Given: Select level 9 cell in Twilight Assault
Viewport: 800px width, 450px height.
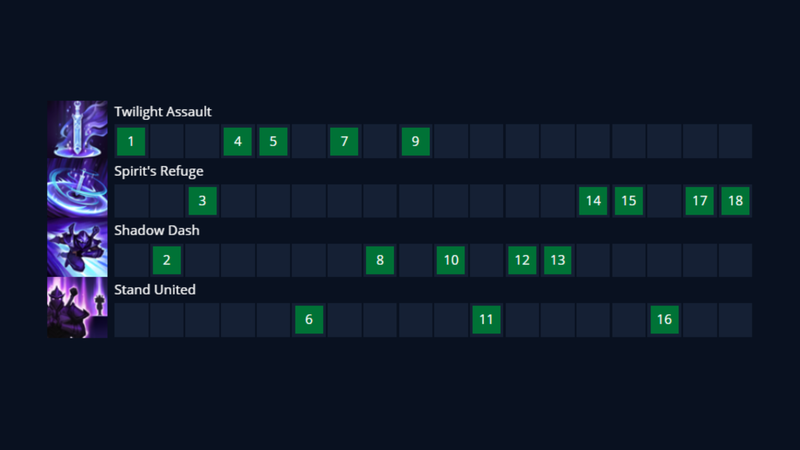Looking at the screenshot, I should pyautogui.click(x=416, y=141).
